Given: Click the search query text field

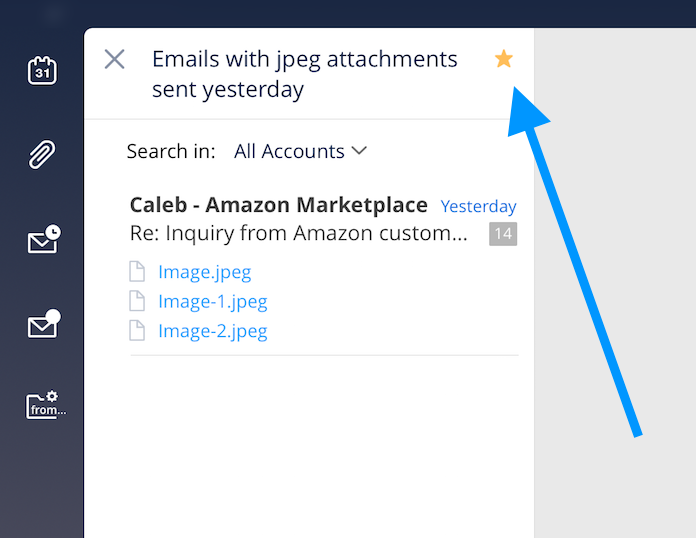Looking at the screenshot, I should [305, 74].
